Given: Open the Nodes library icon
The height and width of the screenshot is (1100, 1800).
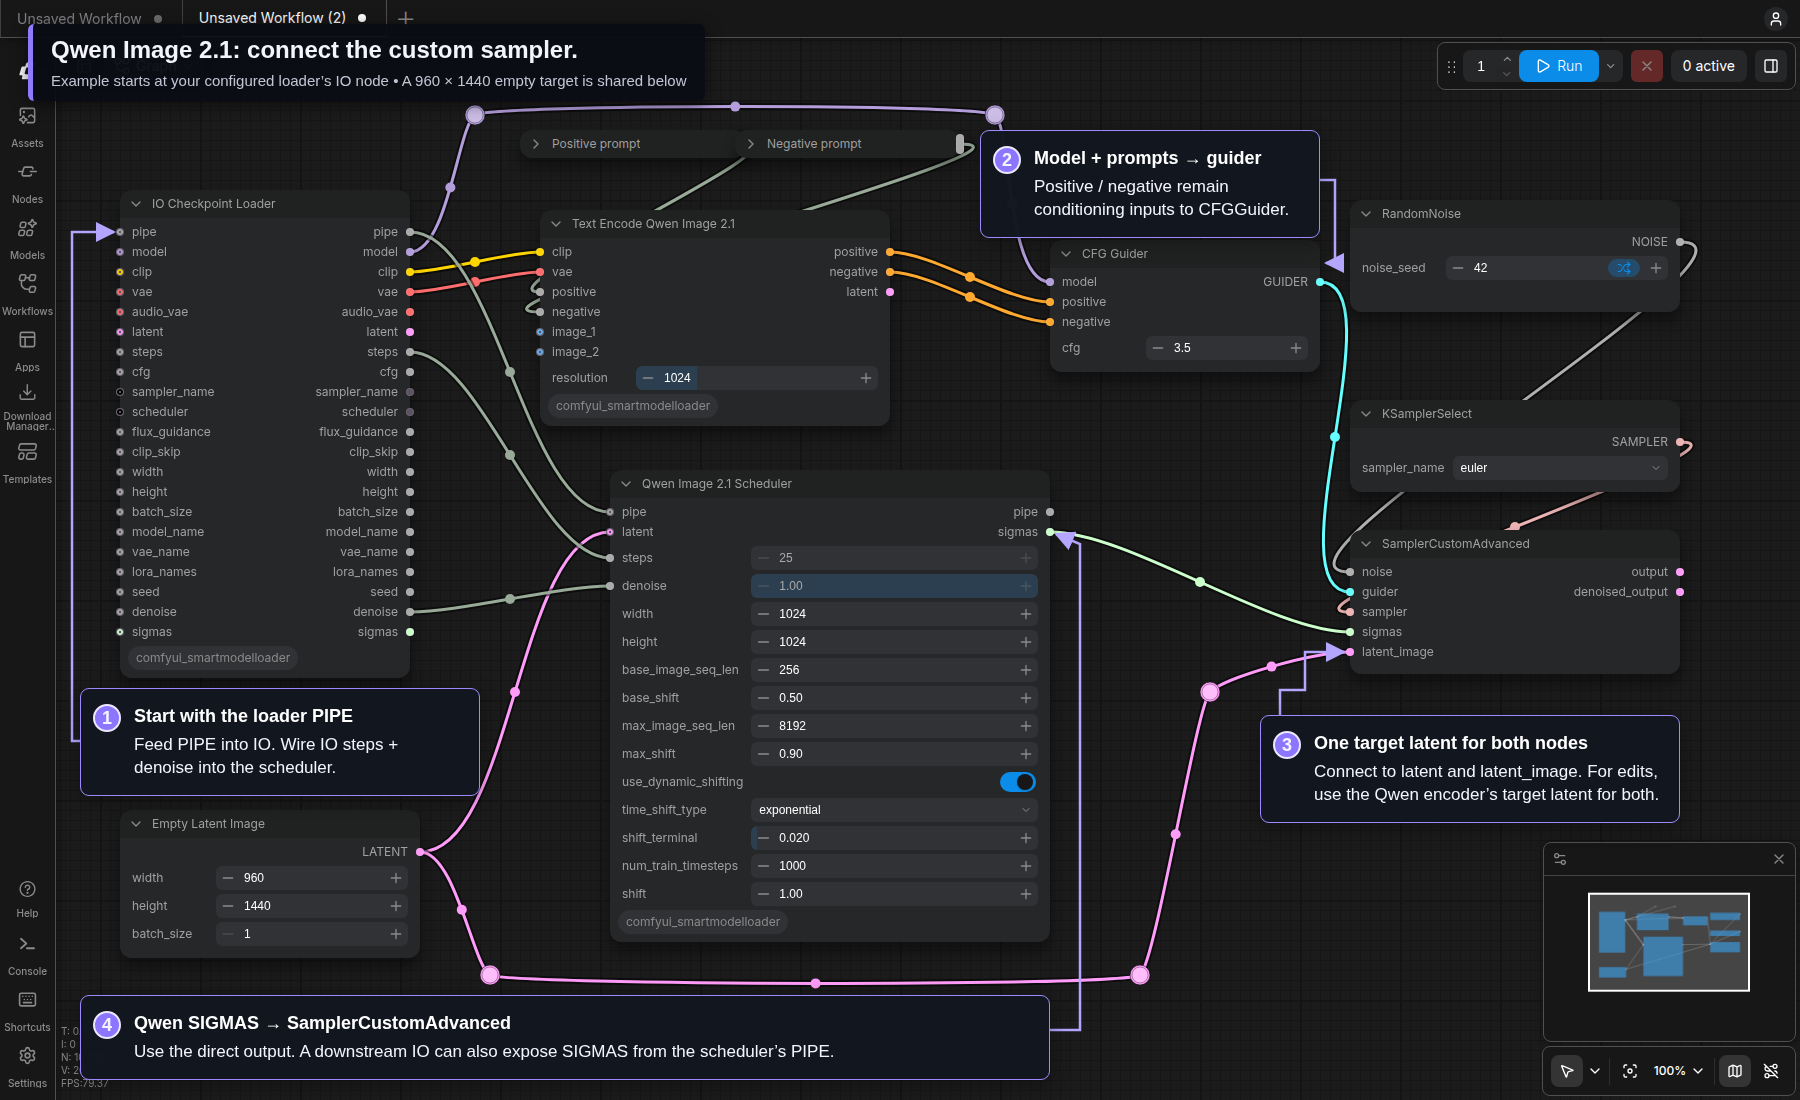Looking at the screenshot, I should click(x=27, y=182).
